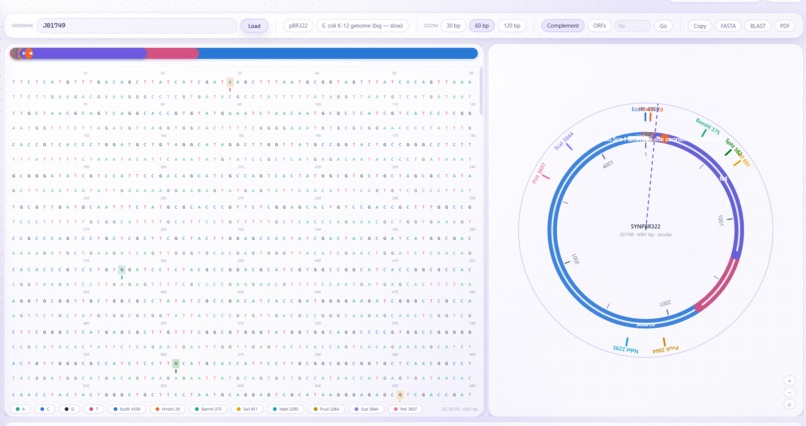Click the Load button
The image size is (806, 426).
point(254,26)
